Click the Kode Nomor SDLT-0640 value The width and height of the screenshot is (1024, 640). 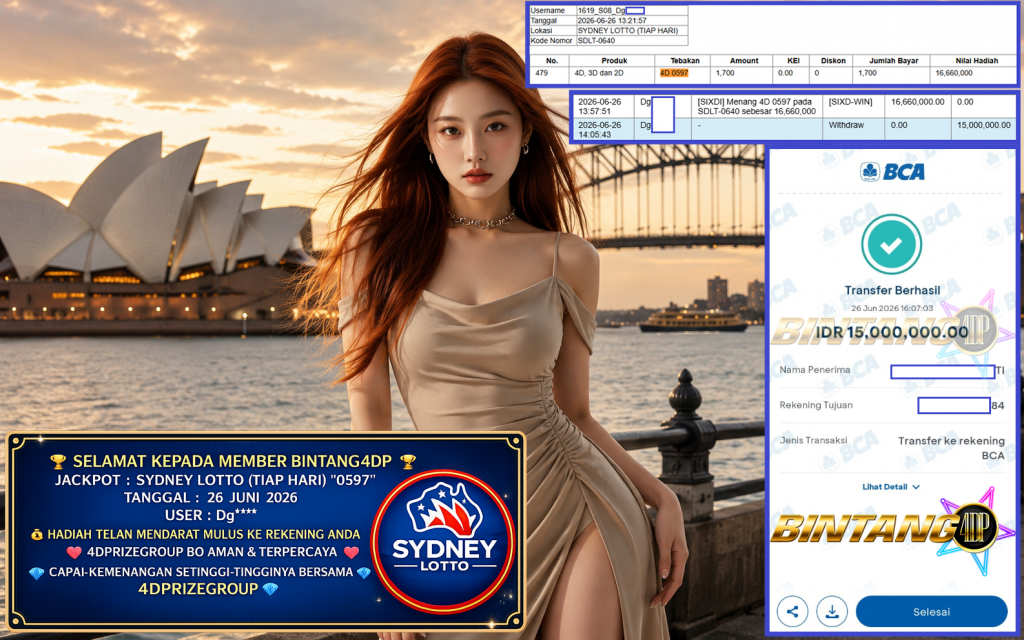click(x=596, y=40)
